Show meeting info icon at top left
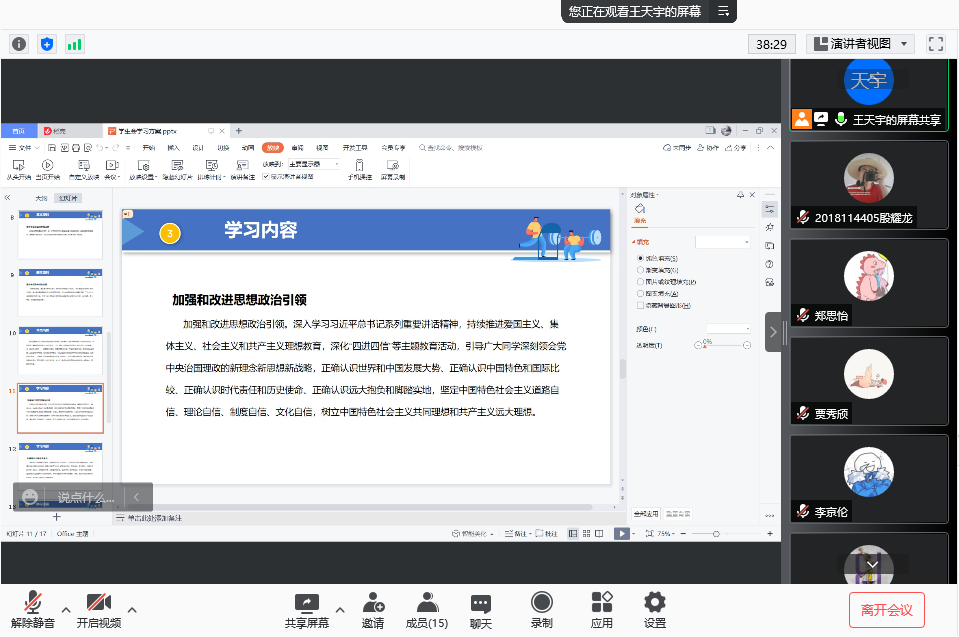Screen dimensions: 959x637 pyautogui.click(x=19, y=44)
